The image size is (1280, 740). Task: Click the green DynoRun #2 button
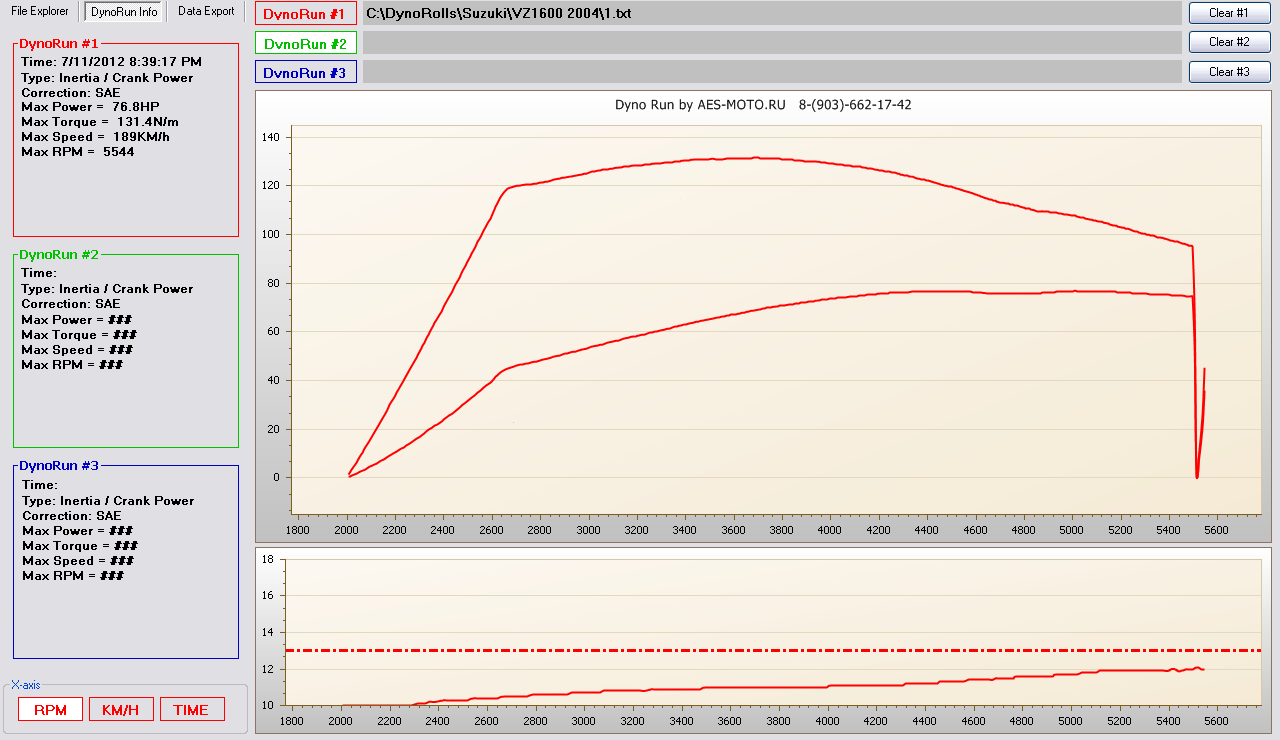coord(304,44)
